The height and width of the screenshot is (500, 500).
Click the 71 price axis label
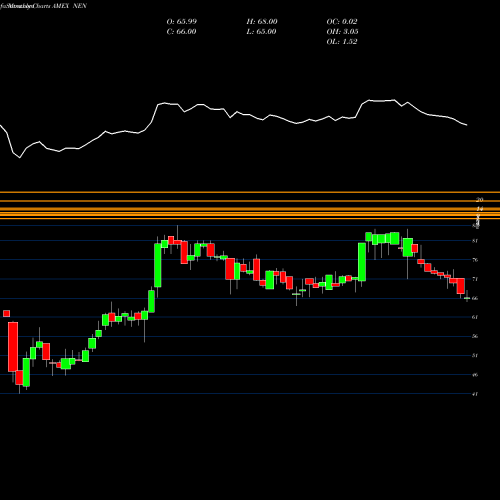(475, 279)
